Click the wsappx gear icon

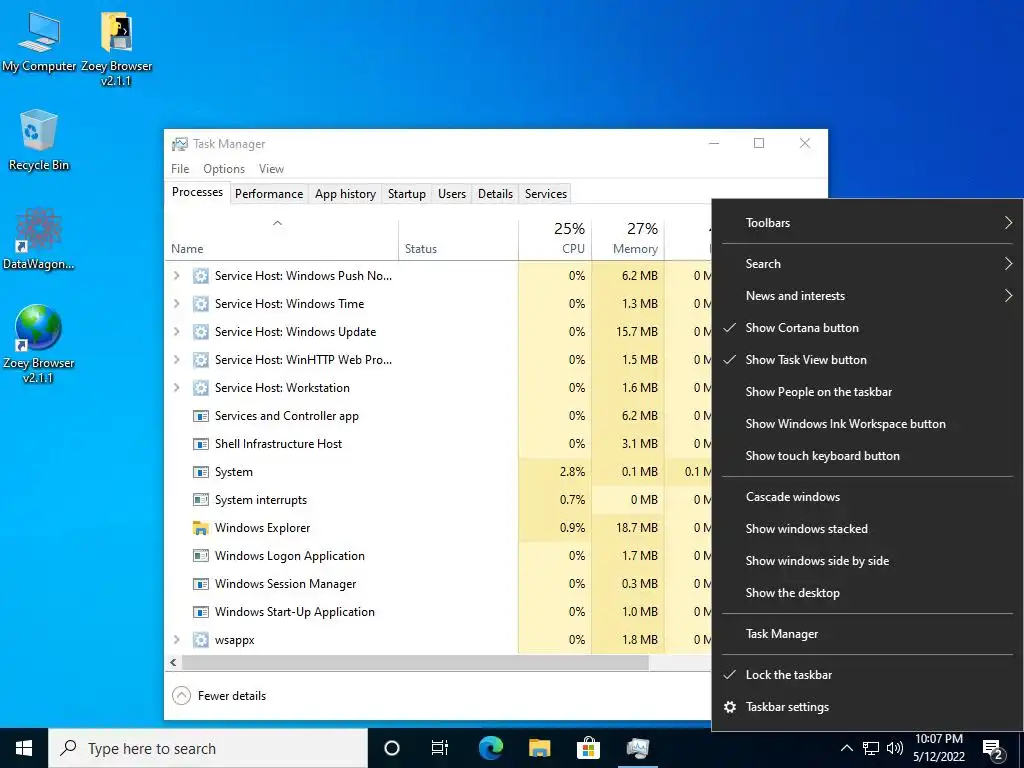(x=200, y=640)
